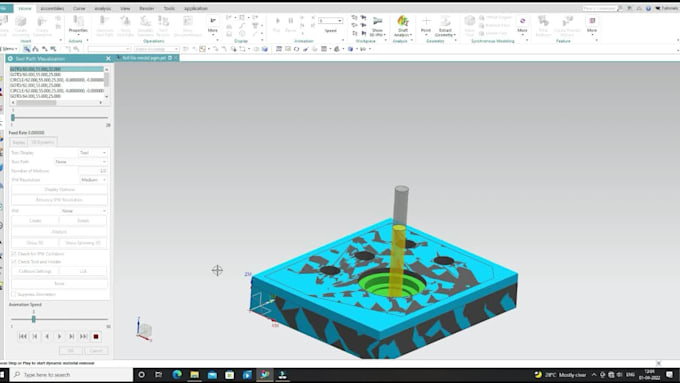The width and height of the screenshot is (680, 383).
Task: Select the first GOTO line in path list
Action: [x=56, y=69]
